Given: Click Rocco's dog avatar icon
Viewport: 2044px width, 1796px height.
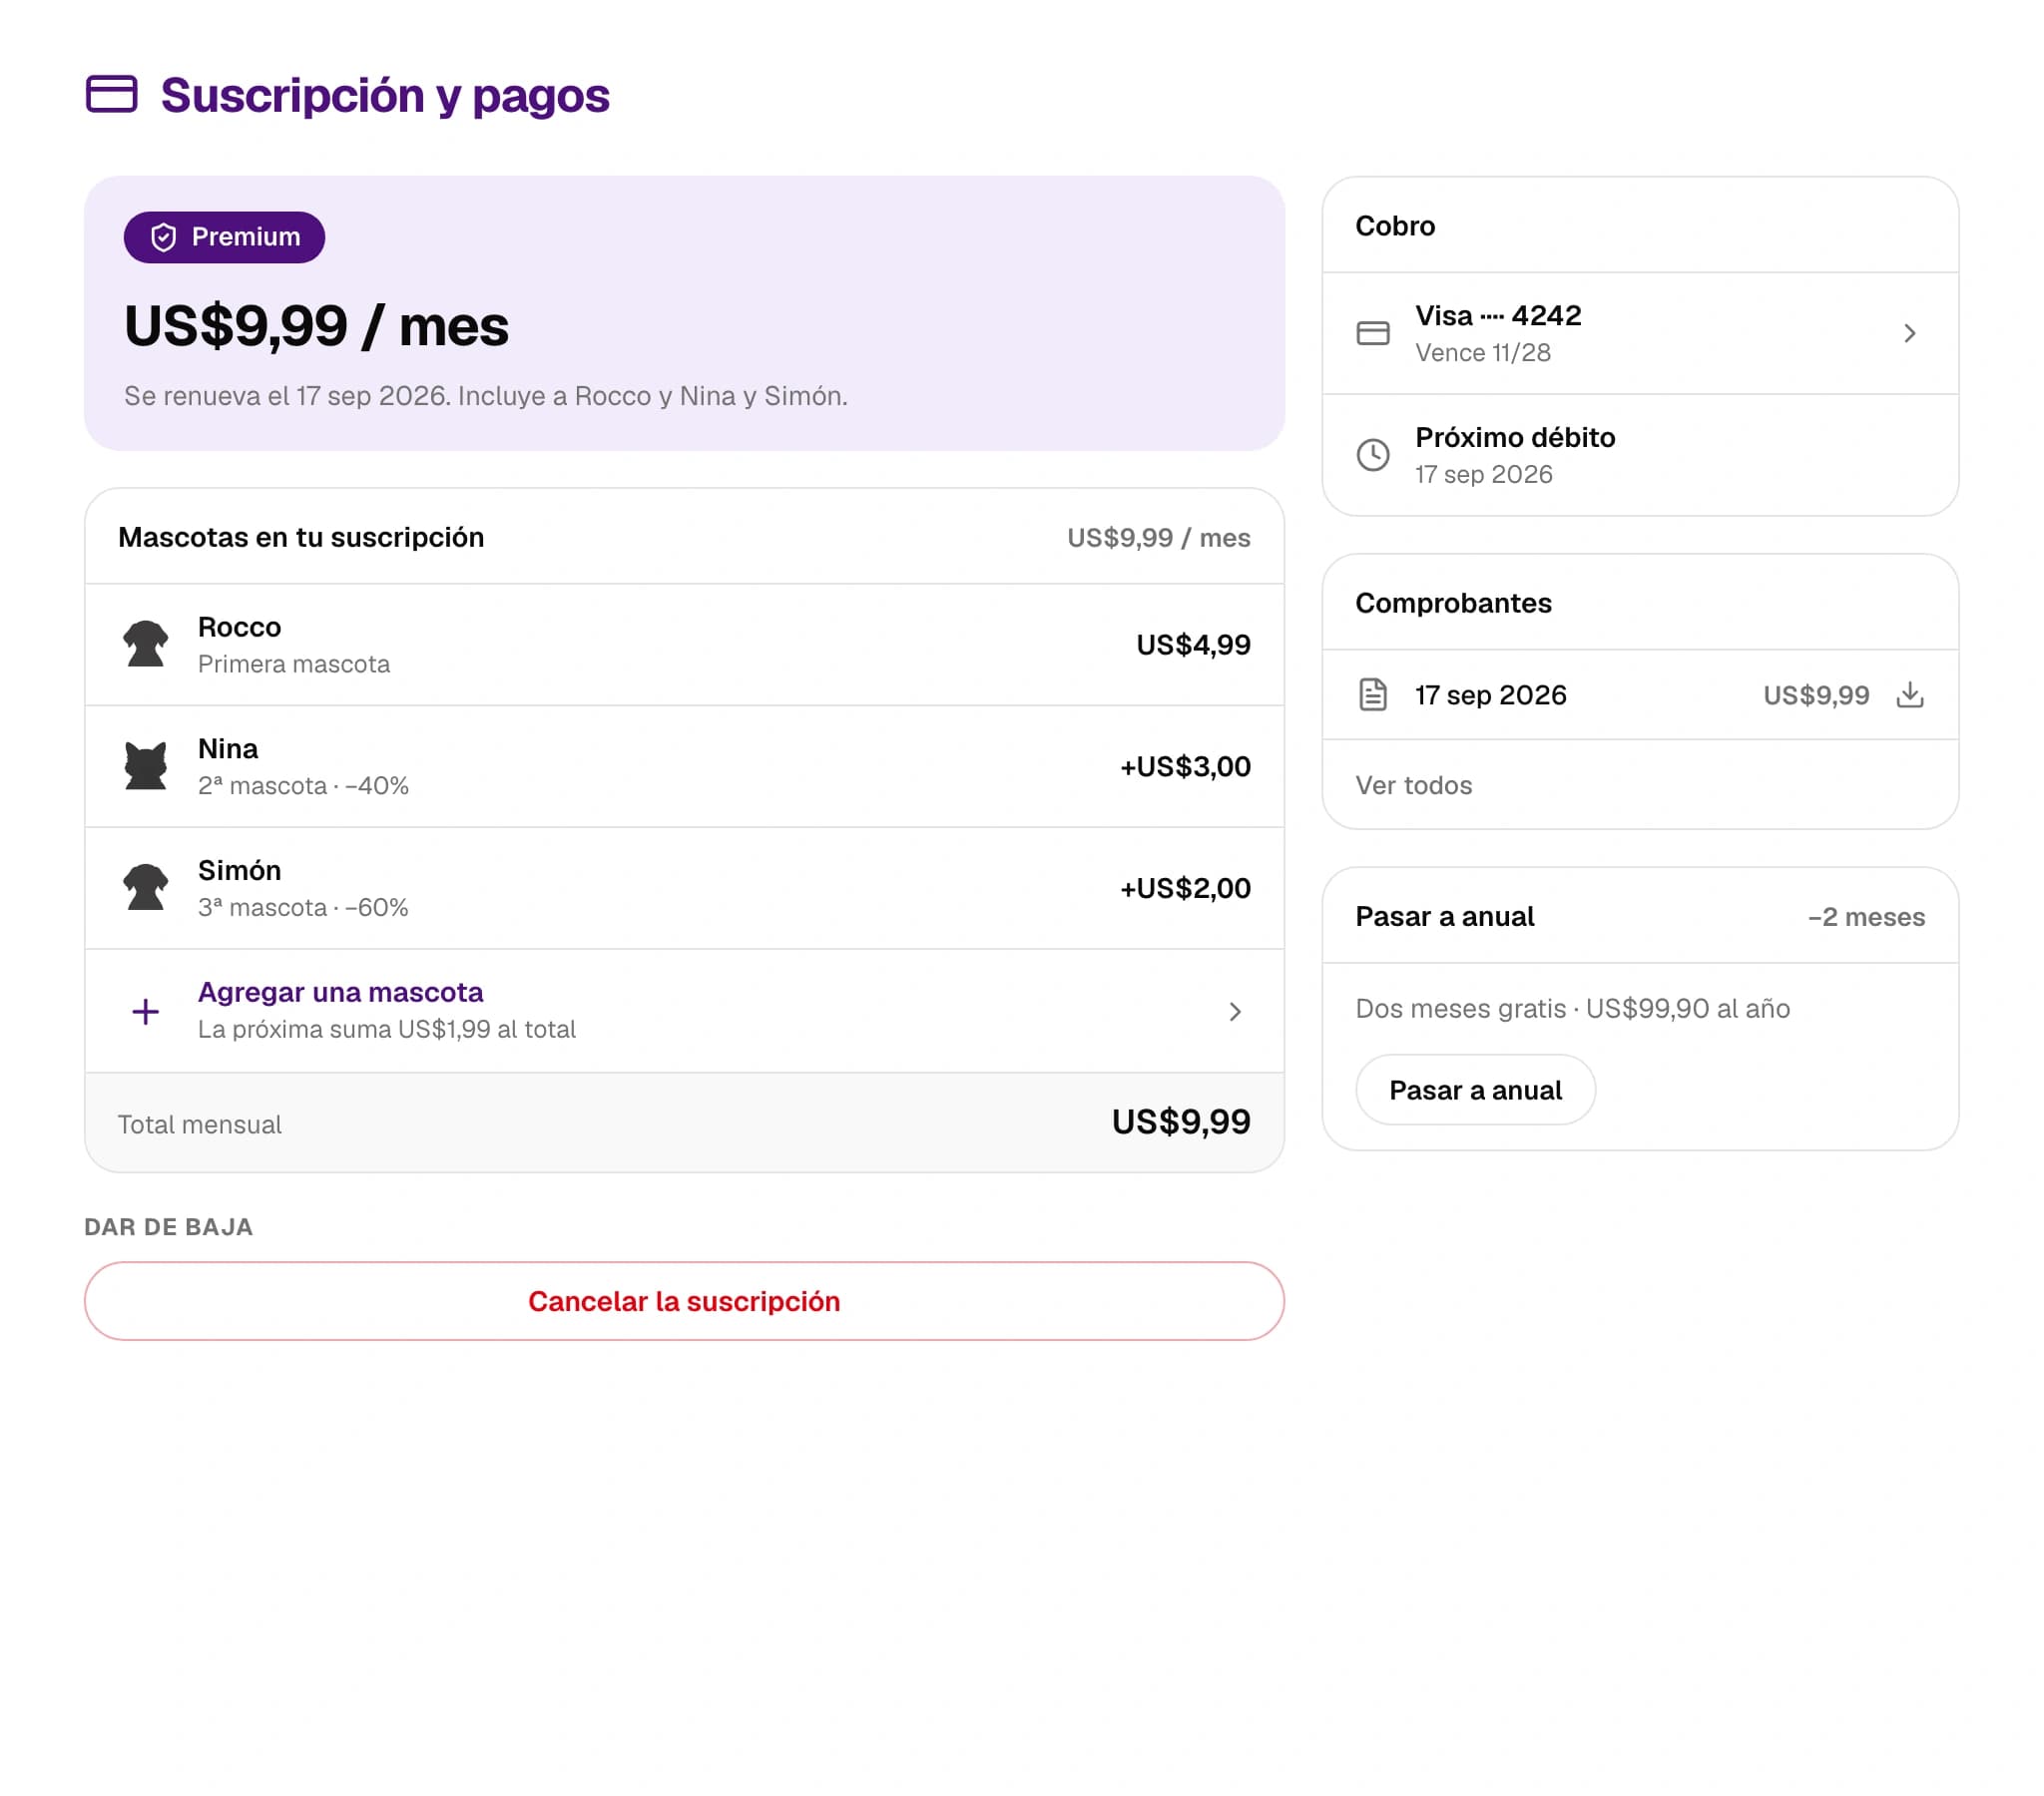Looking at the screenshot, I should tap(146, 644).
